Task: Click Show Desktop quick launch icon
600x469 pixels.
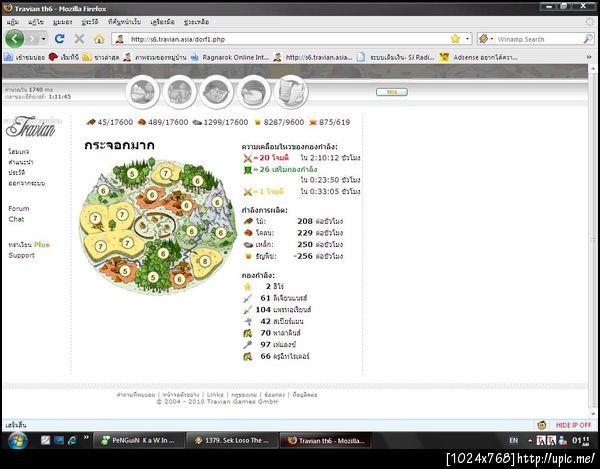Action: tap(59, 440)
